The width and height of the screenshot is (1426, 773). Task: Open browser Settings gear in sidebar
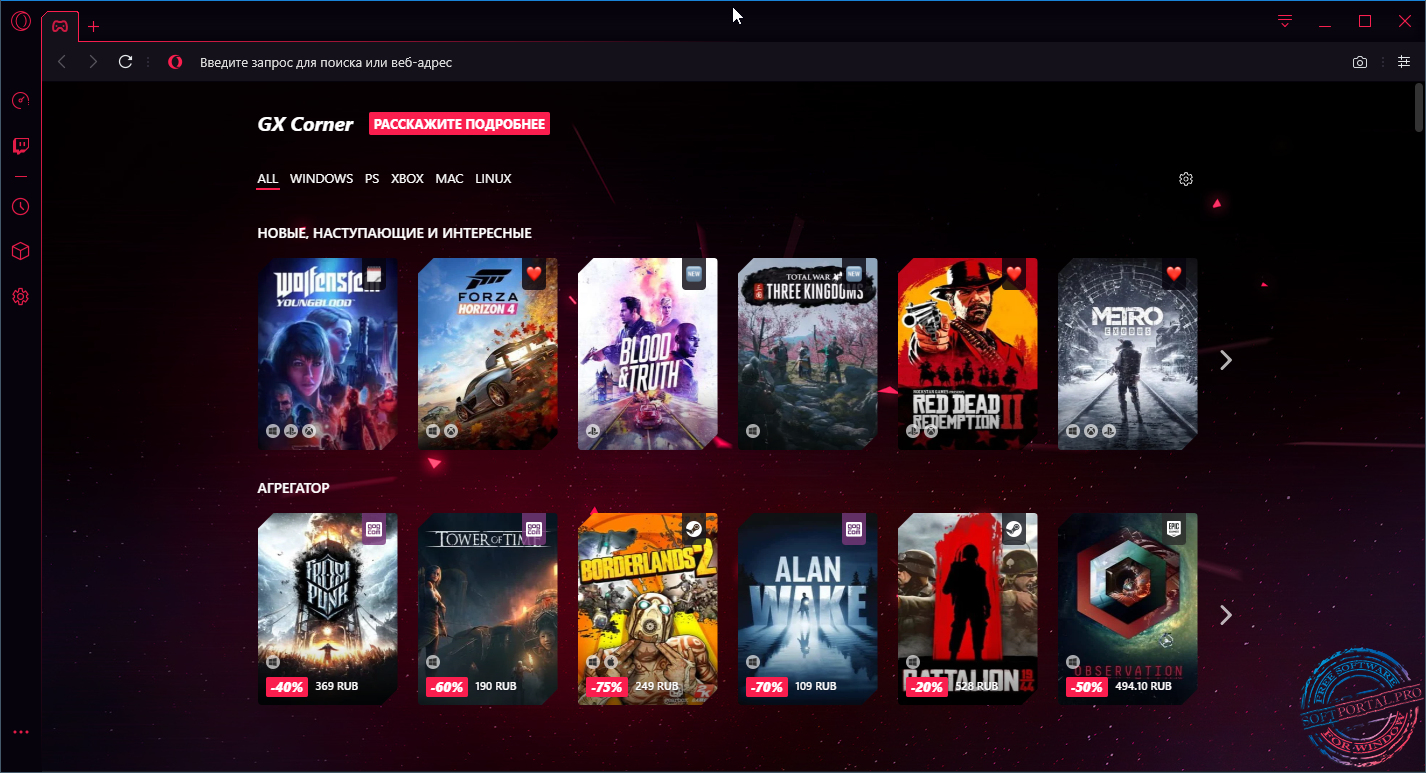click(x=21, y=297)
